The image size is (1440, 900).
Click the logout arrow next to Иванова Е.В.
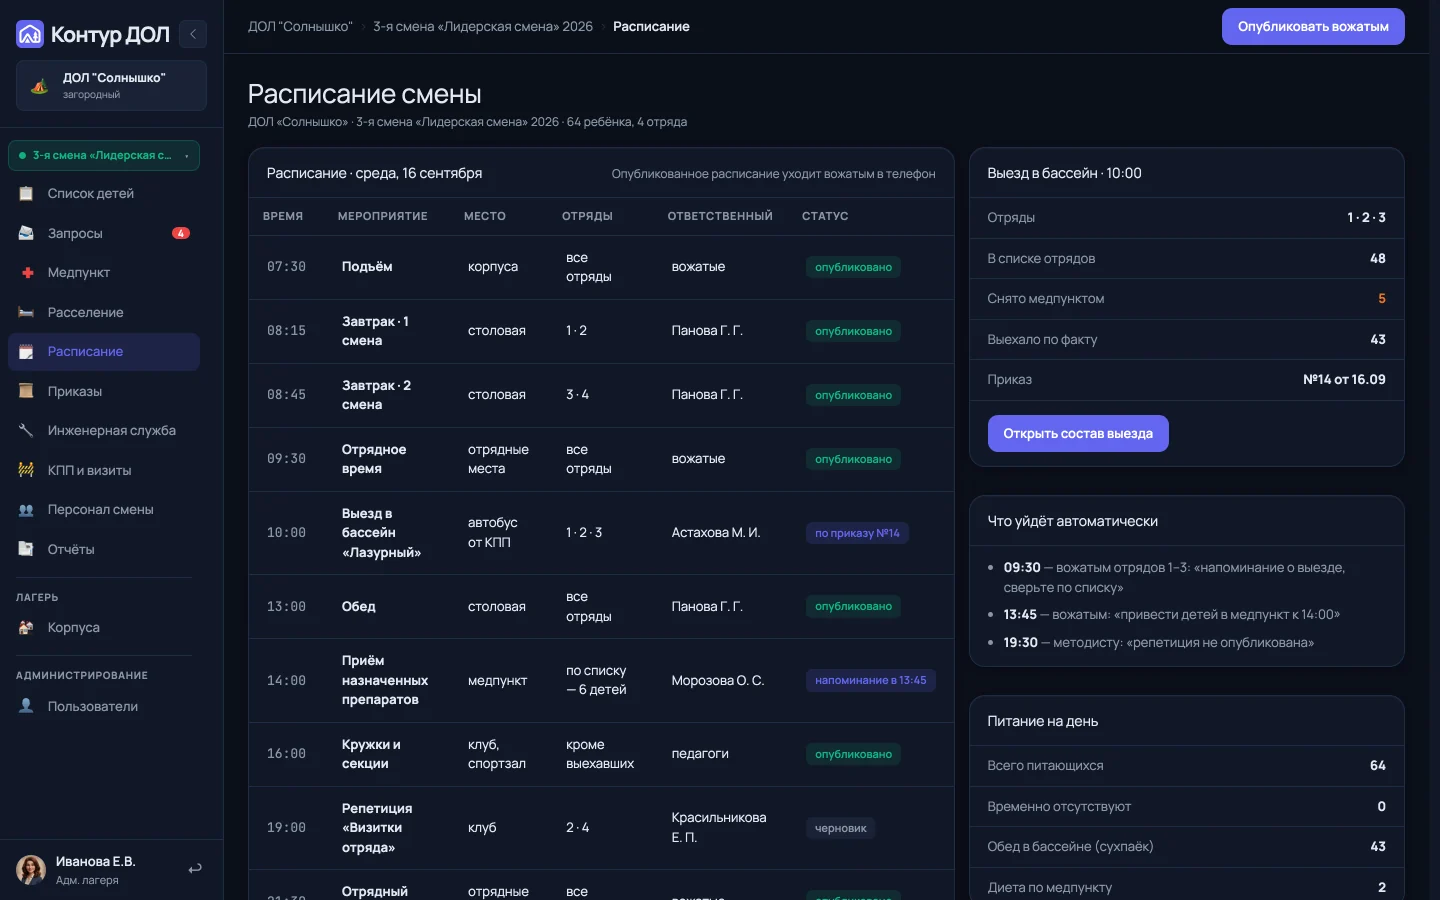pyautogui.click(x=195, y=869)
